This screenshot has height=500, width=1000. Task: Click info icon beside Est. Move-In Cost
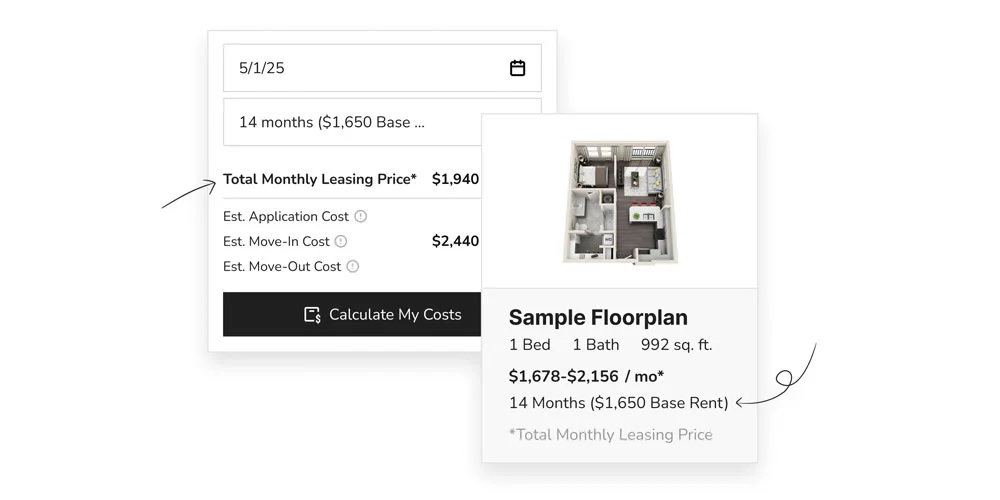(341, 241)
